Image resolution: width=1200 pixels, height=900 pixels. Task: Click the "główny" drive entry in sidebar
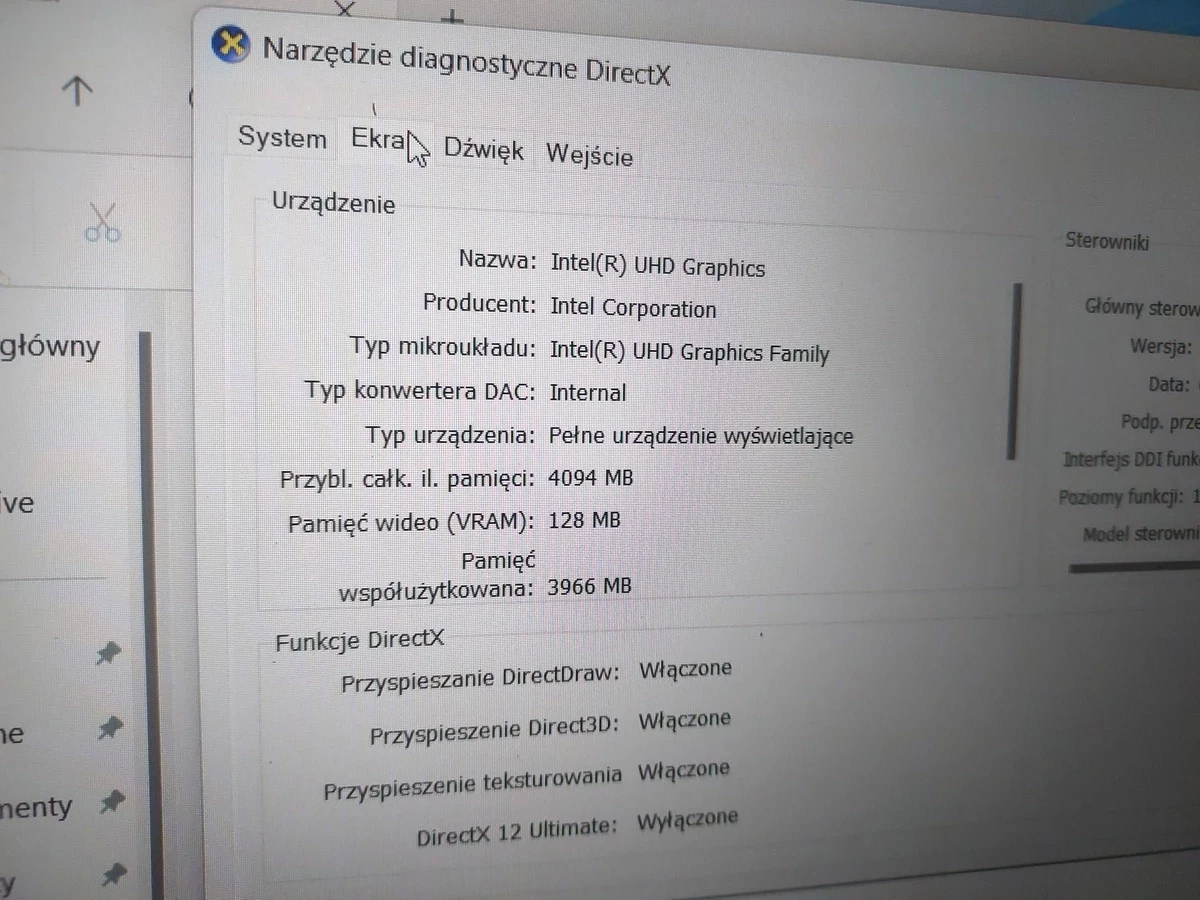(x=49, y=346)
